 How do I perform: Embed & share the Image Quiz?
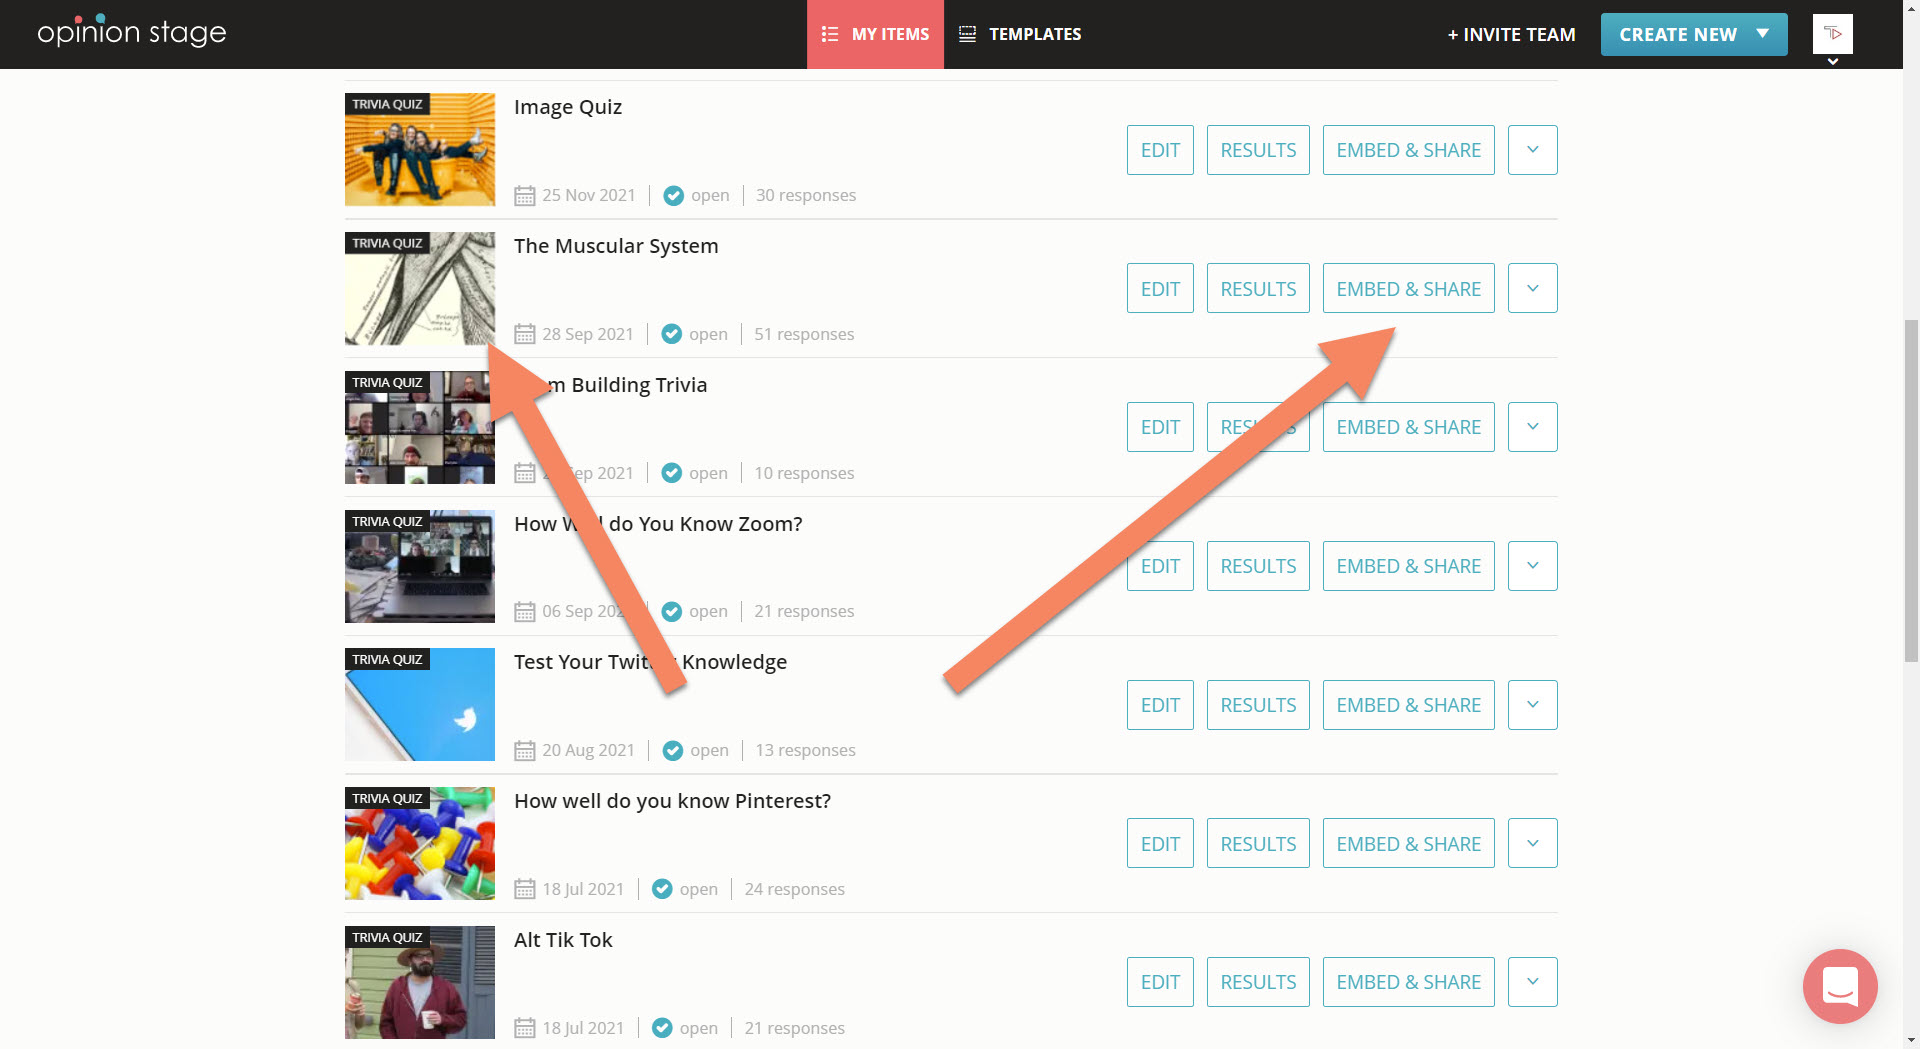[1408, 150]
